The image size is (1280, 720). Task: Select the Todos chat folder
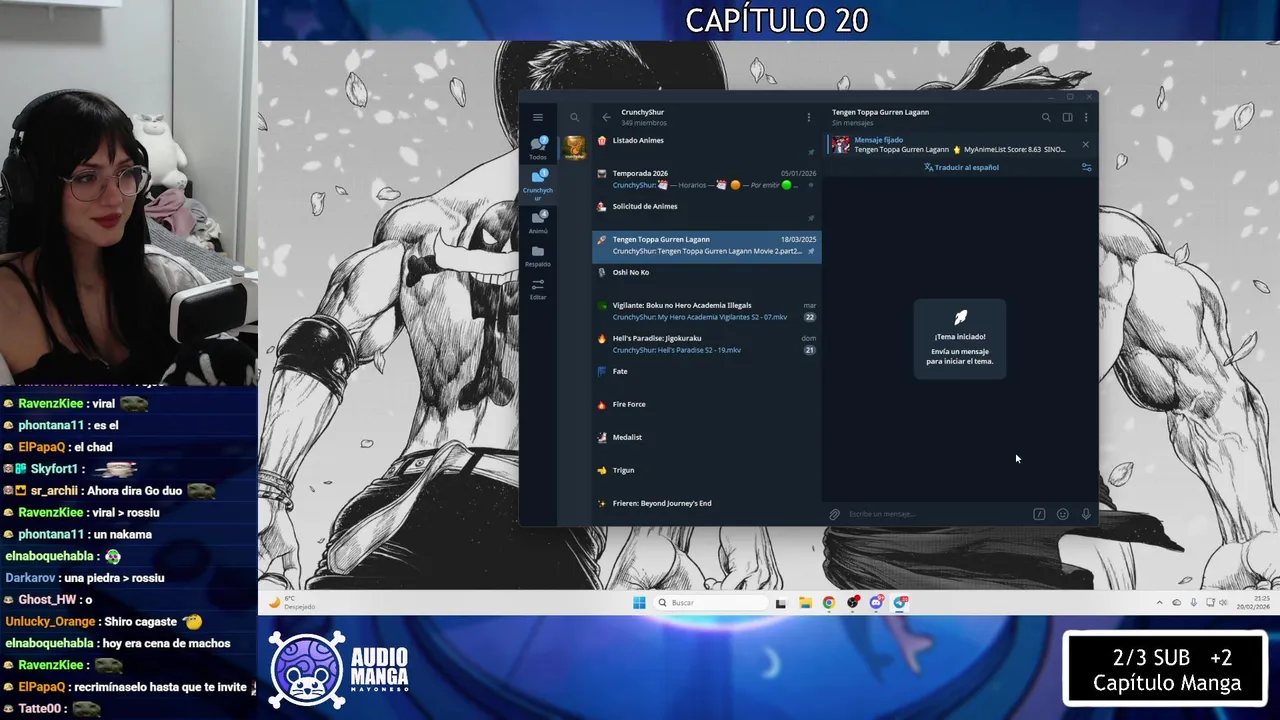coord(538,148)
